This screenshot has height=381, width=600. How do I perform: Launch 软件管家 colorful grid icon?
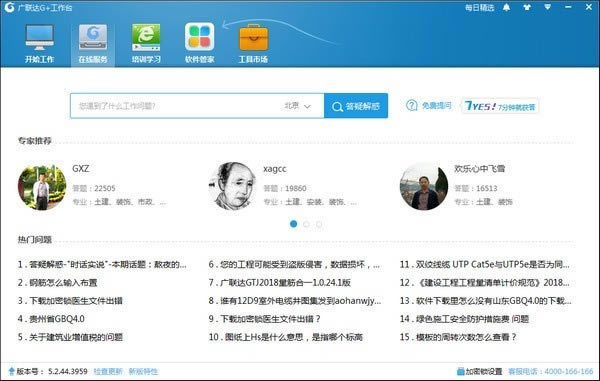(x=199, y=37)
